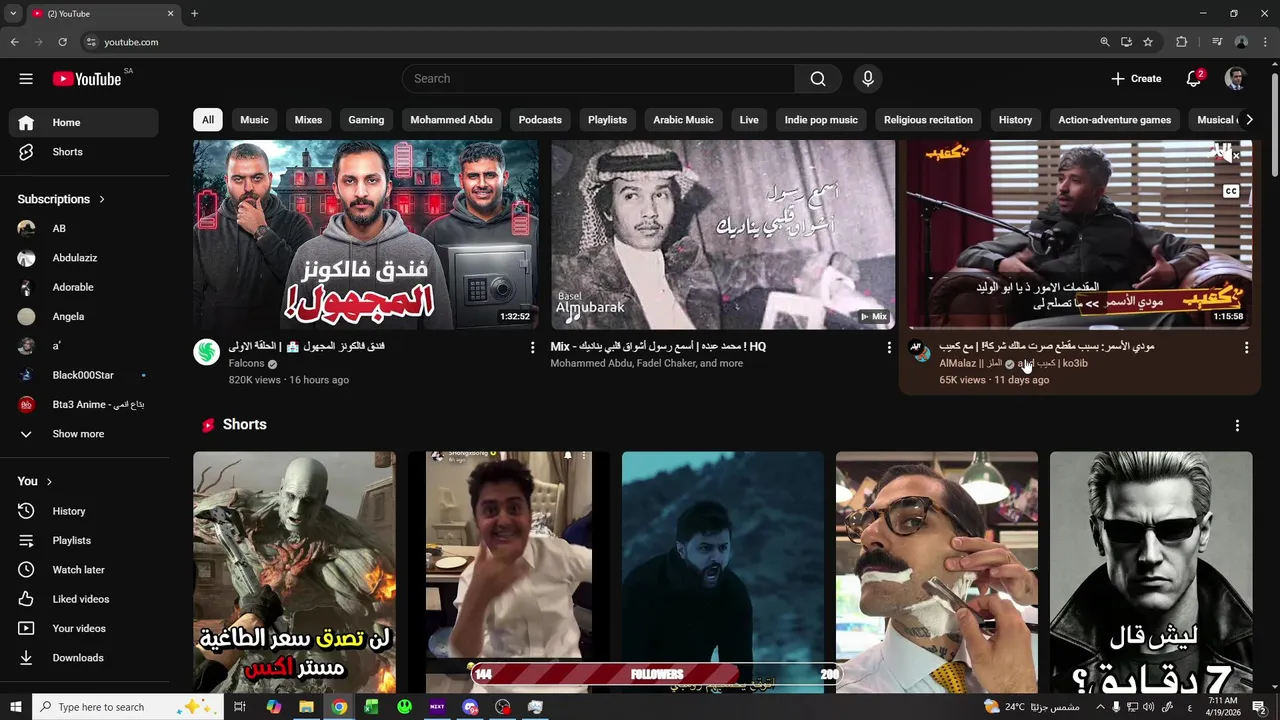Click the browser address bar
The width and height of the screenshot is (1280, 720).
(590, 42)
